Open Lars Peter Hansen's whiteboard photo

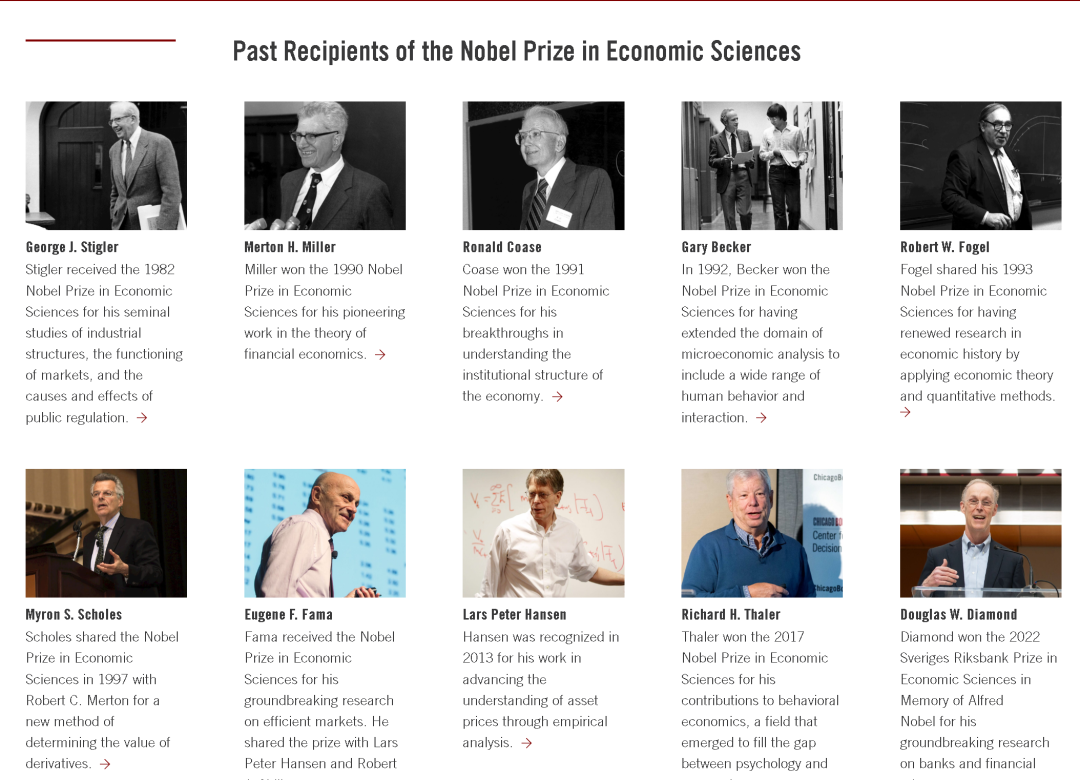[x=543, y=533]
